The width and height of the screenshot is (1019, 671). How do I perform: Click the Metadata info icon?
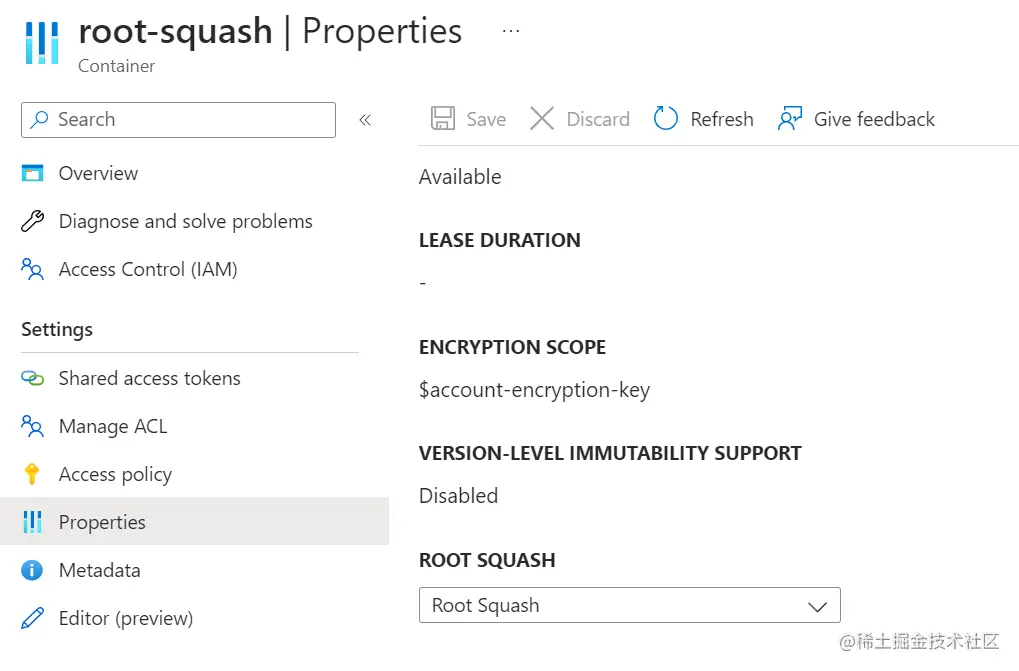[33, 570]
